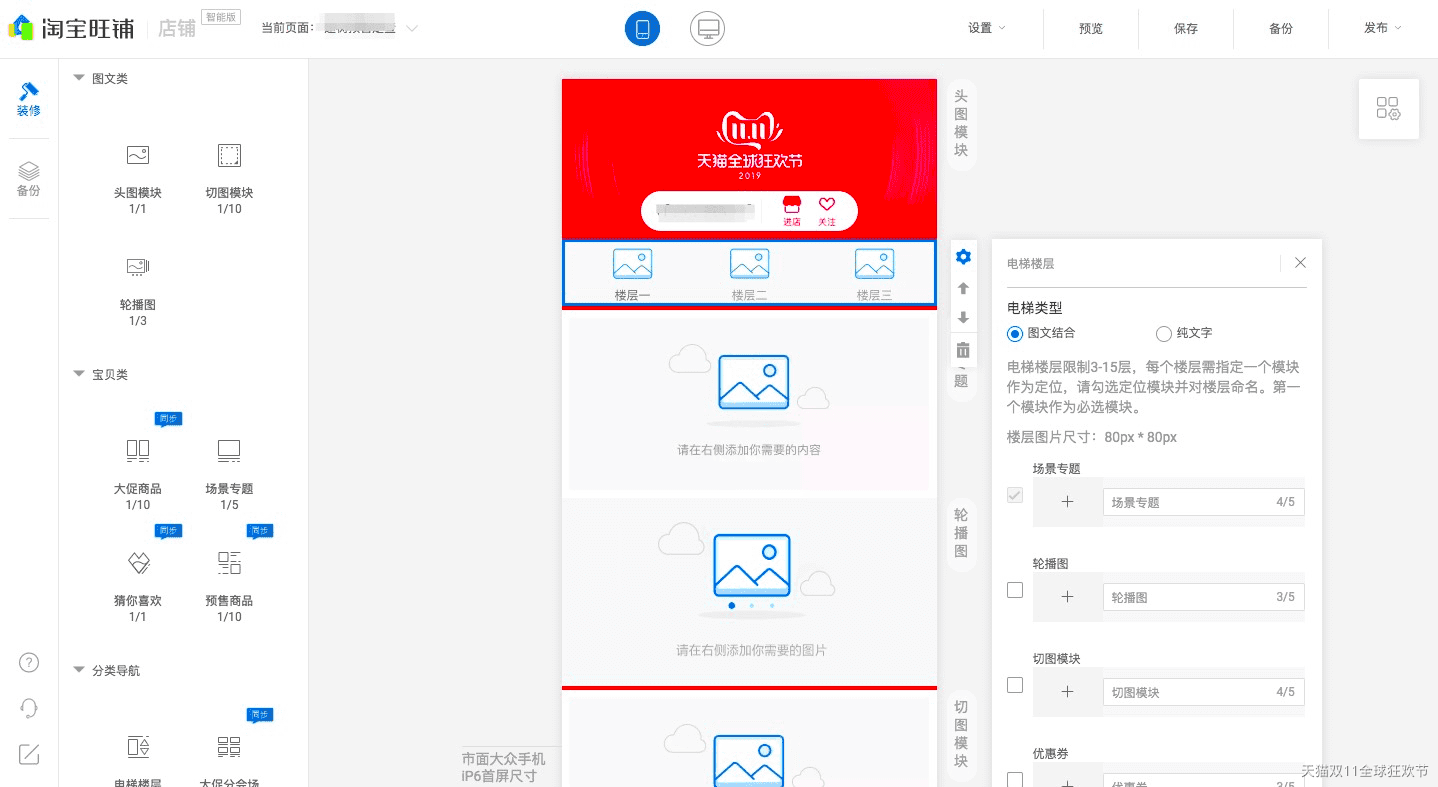Select 轮播图 side label beside the canvas
This screenshot has height=787, width=1438.
click(961, 533)
